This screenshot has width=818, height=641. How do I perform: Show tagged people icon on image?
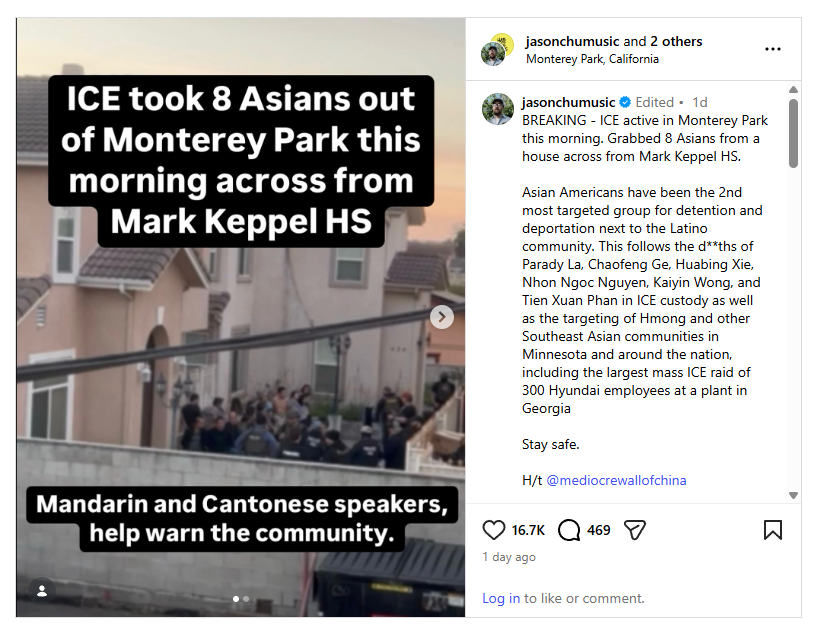pos(42,591)
